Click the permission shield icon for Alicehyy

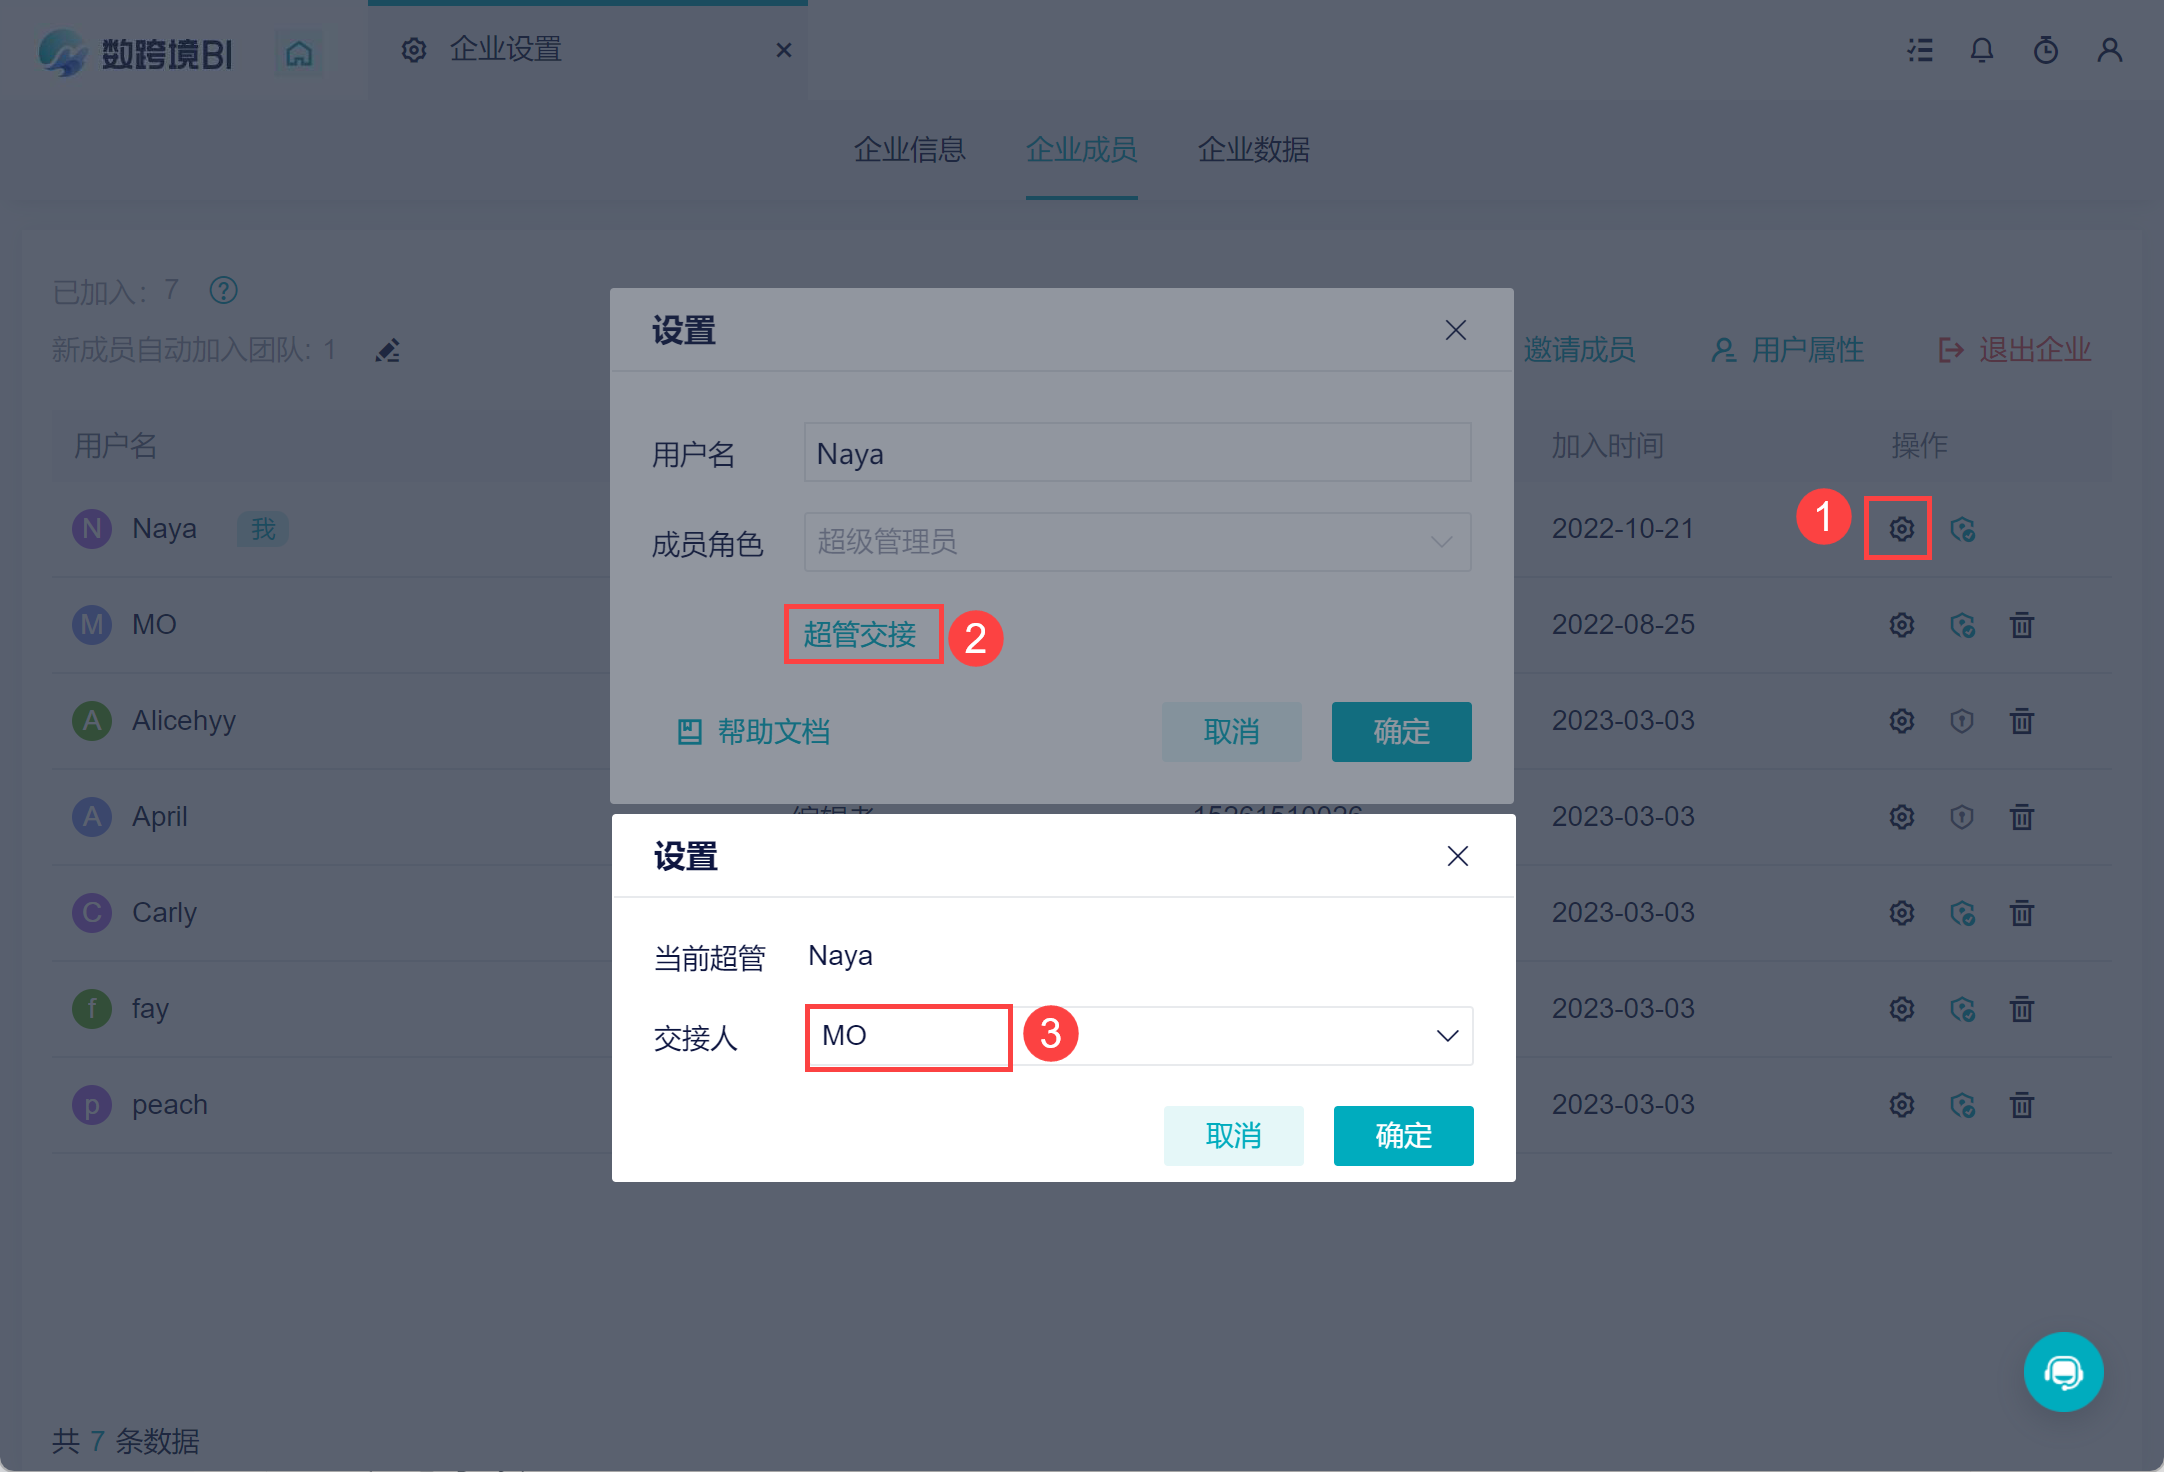click(1961, 721)
